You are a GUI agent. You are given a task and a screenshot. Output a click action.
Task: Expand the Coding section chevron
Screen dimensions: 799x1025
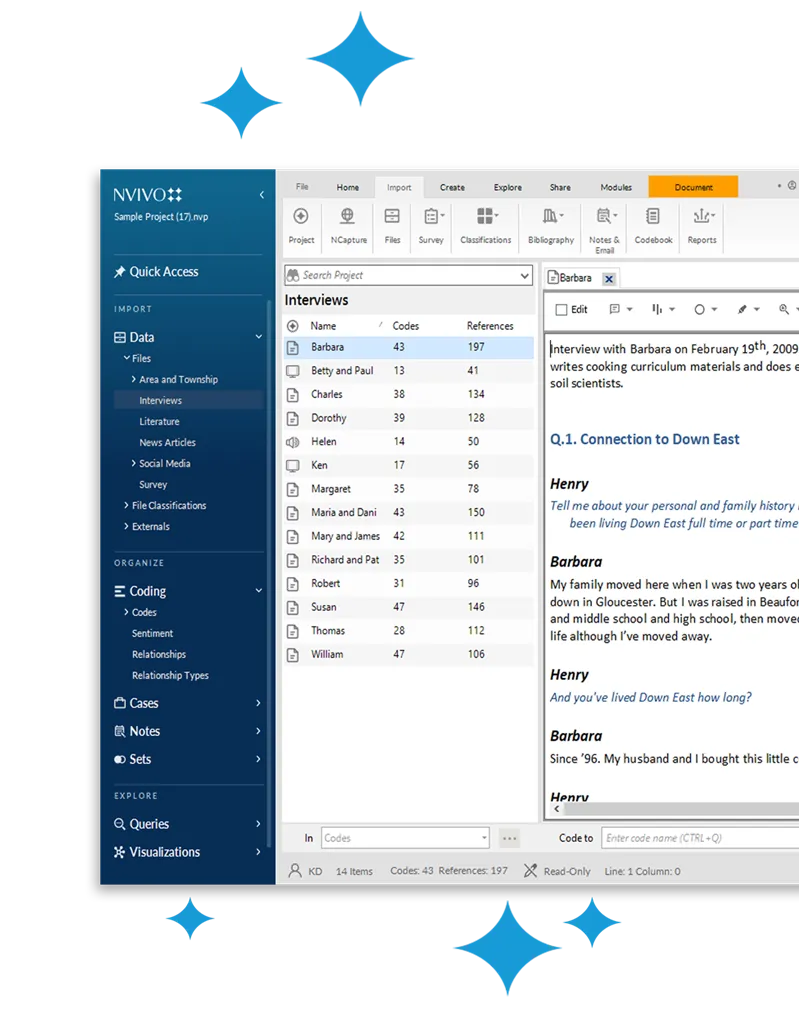(259, 591)
